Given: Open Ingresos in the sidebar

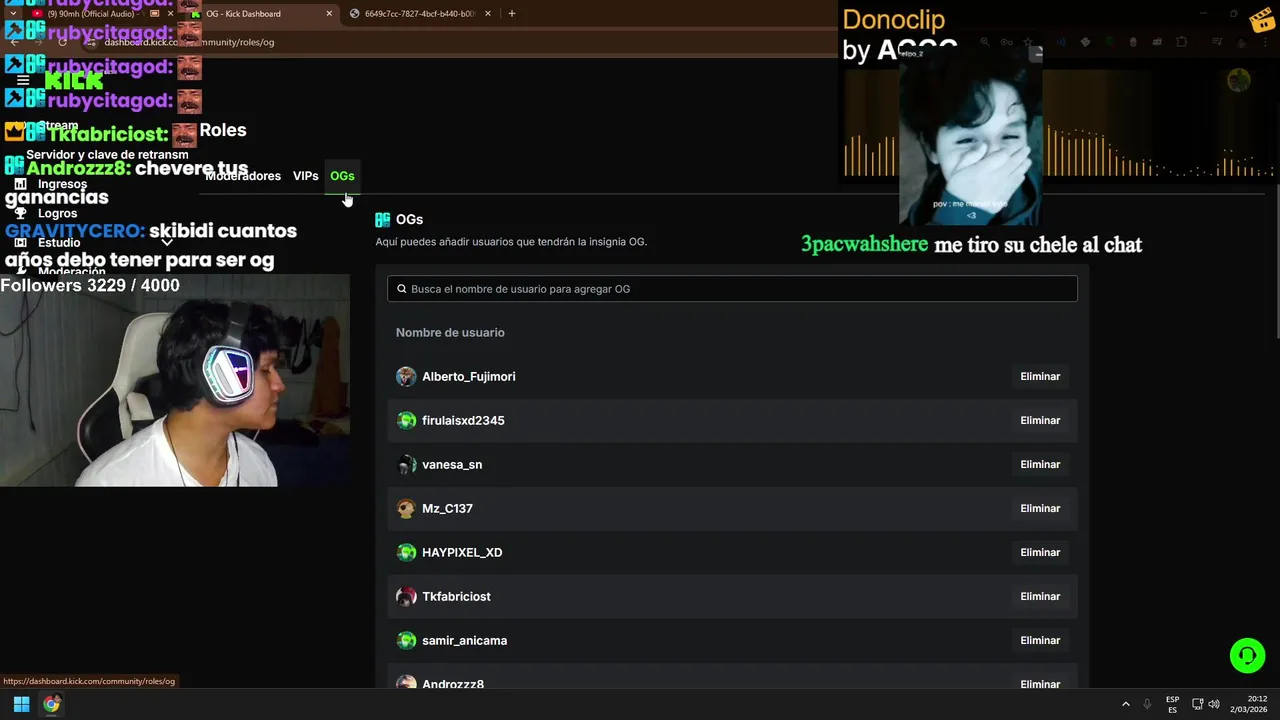Looking at the screenshot, I should (x=62, y=184).
